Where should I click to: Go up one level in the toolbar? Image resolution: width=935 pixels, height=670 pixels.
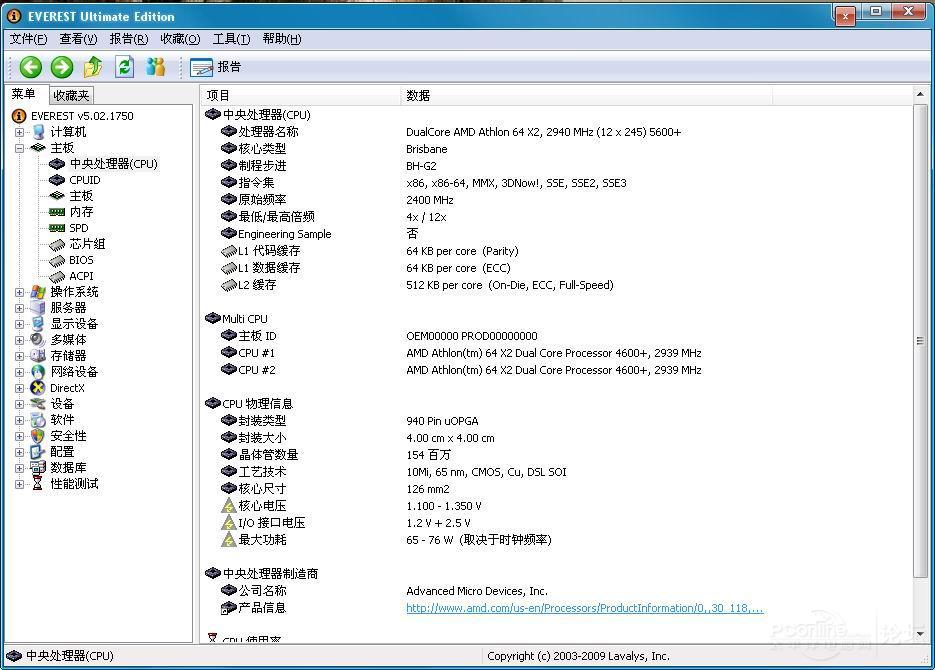tap(93, 67)
